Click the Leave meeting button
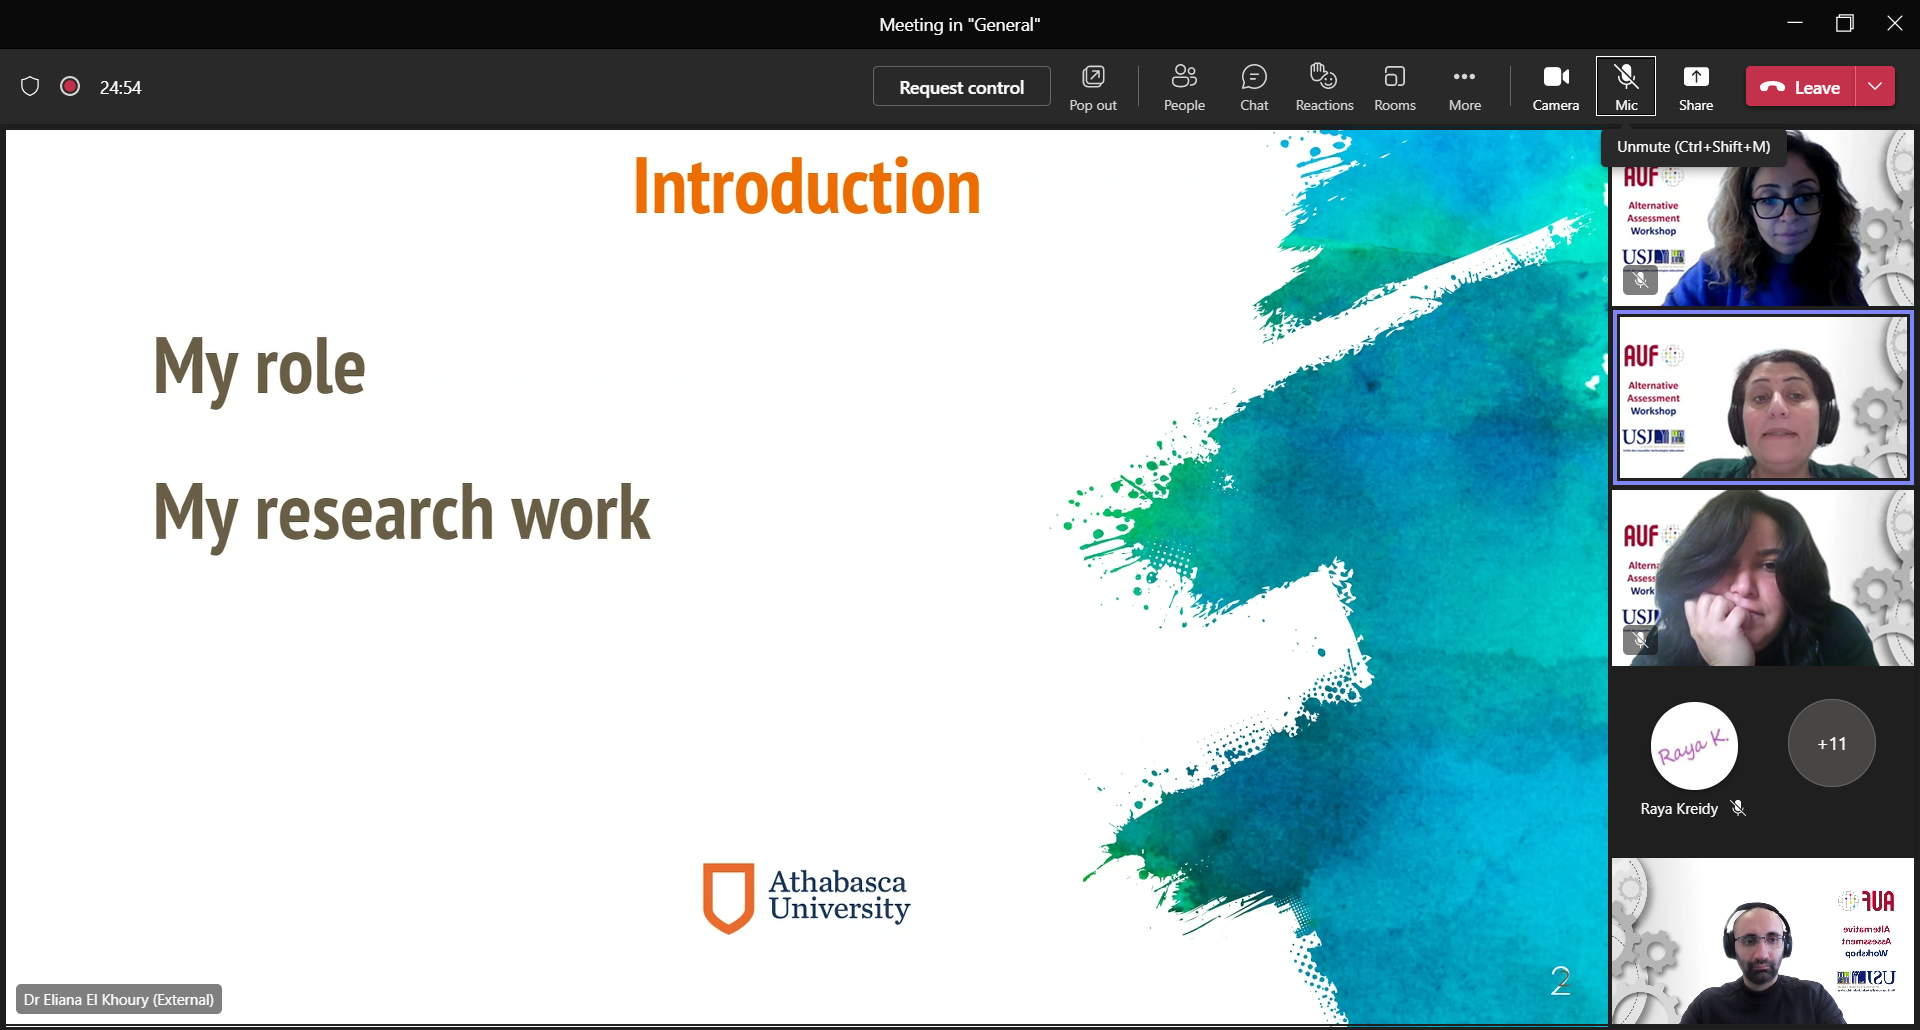 (x=1801, y=87)
